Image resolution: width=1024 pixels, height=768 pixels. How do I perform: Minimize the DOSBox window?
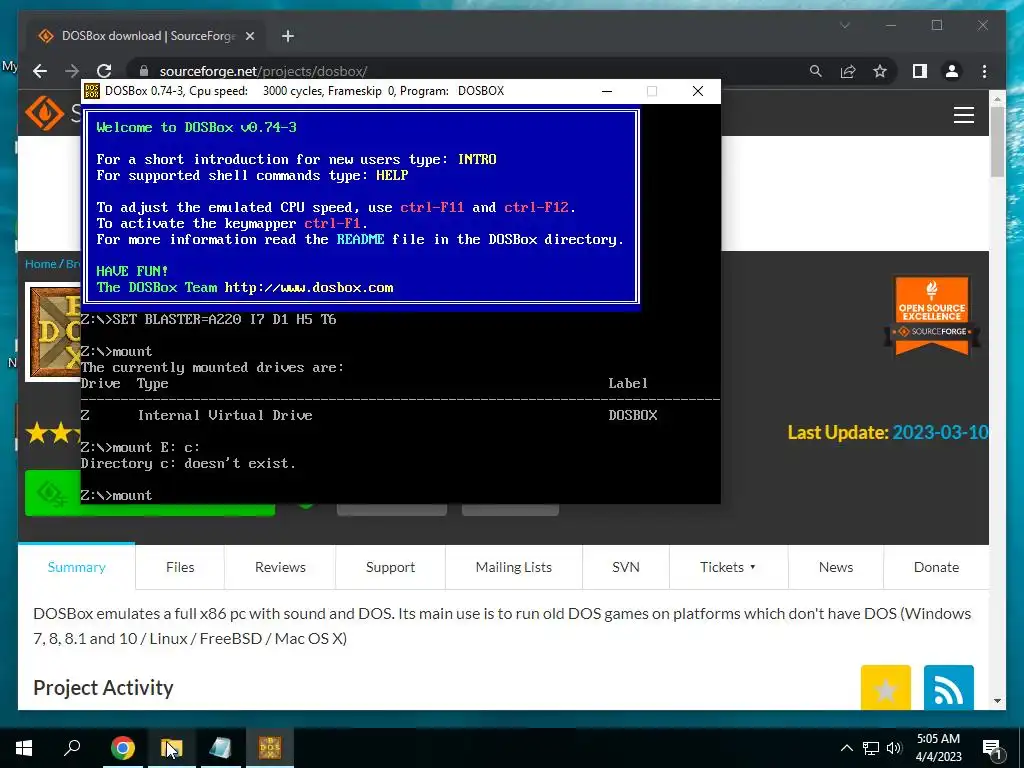pyautogui.click(x=607, y=91)
